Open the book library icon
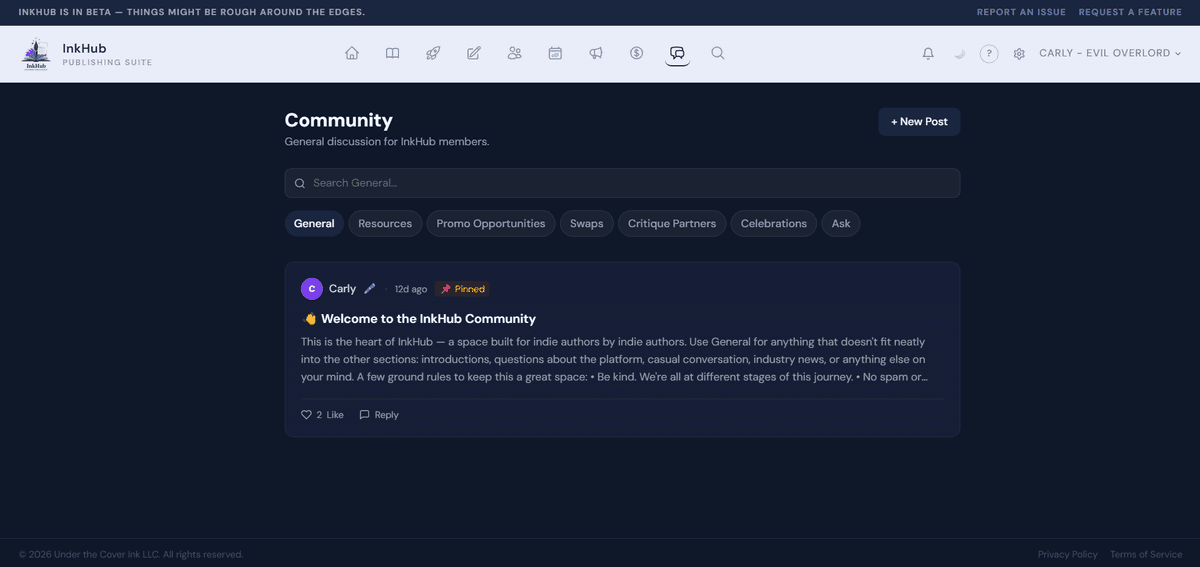This screenshot has height=567, width=1200. pyautogui.click(x=393, y=53)
